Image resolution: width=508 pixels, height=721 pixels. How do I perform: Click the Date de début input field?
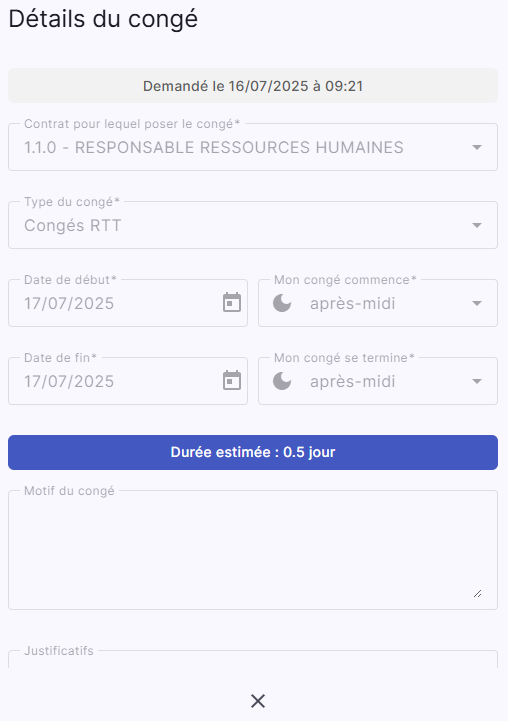click(x=128, y=303)
